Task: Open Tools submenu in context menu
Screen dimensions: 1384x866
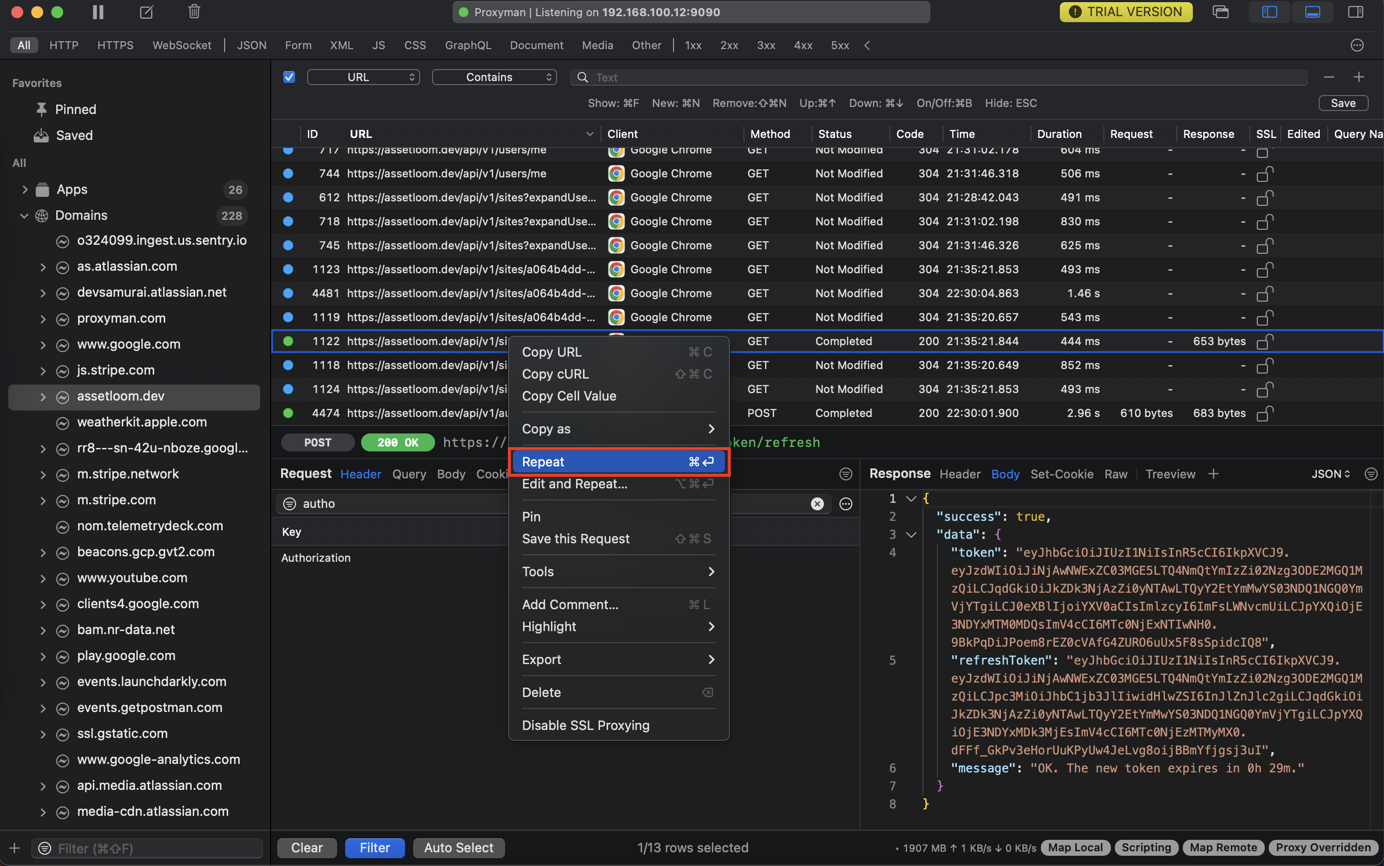Action: [x=618, y=572]
